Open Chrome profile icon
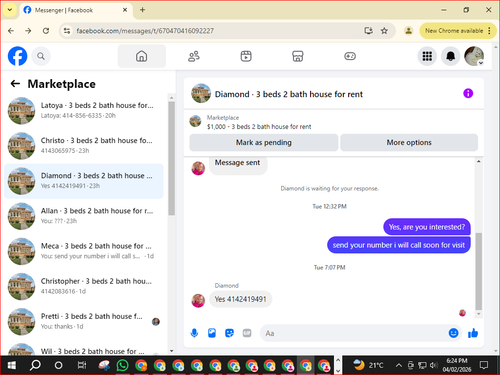Image resolution: width=500 pixels, height=375 pixels. [x=408, y=31]
